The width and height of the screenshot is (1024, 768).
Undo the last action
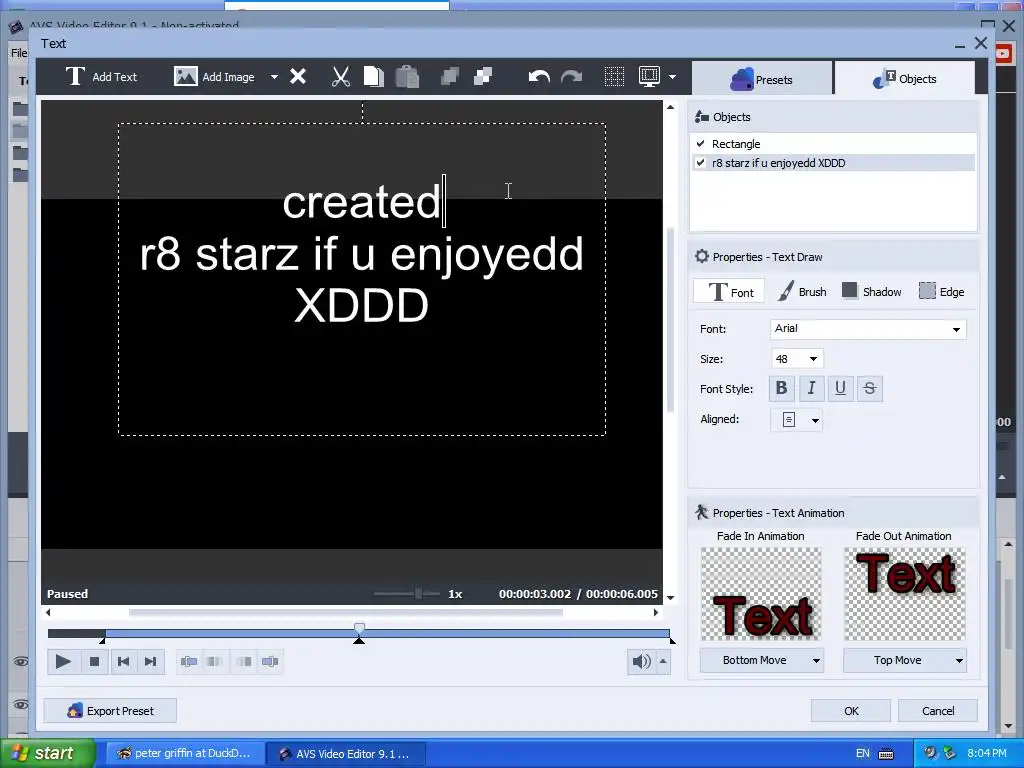coord(539,77)
